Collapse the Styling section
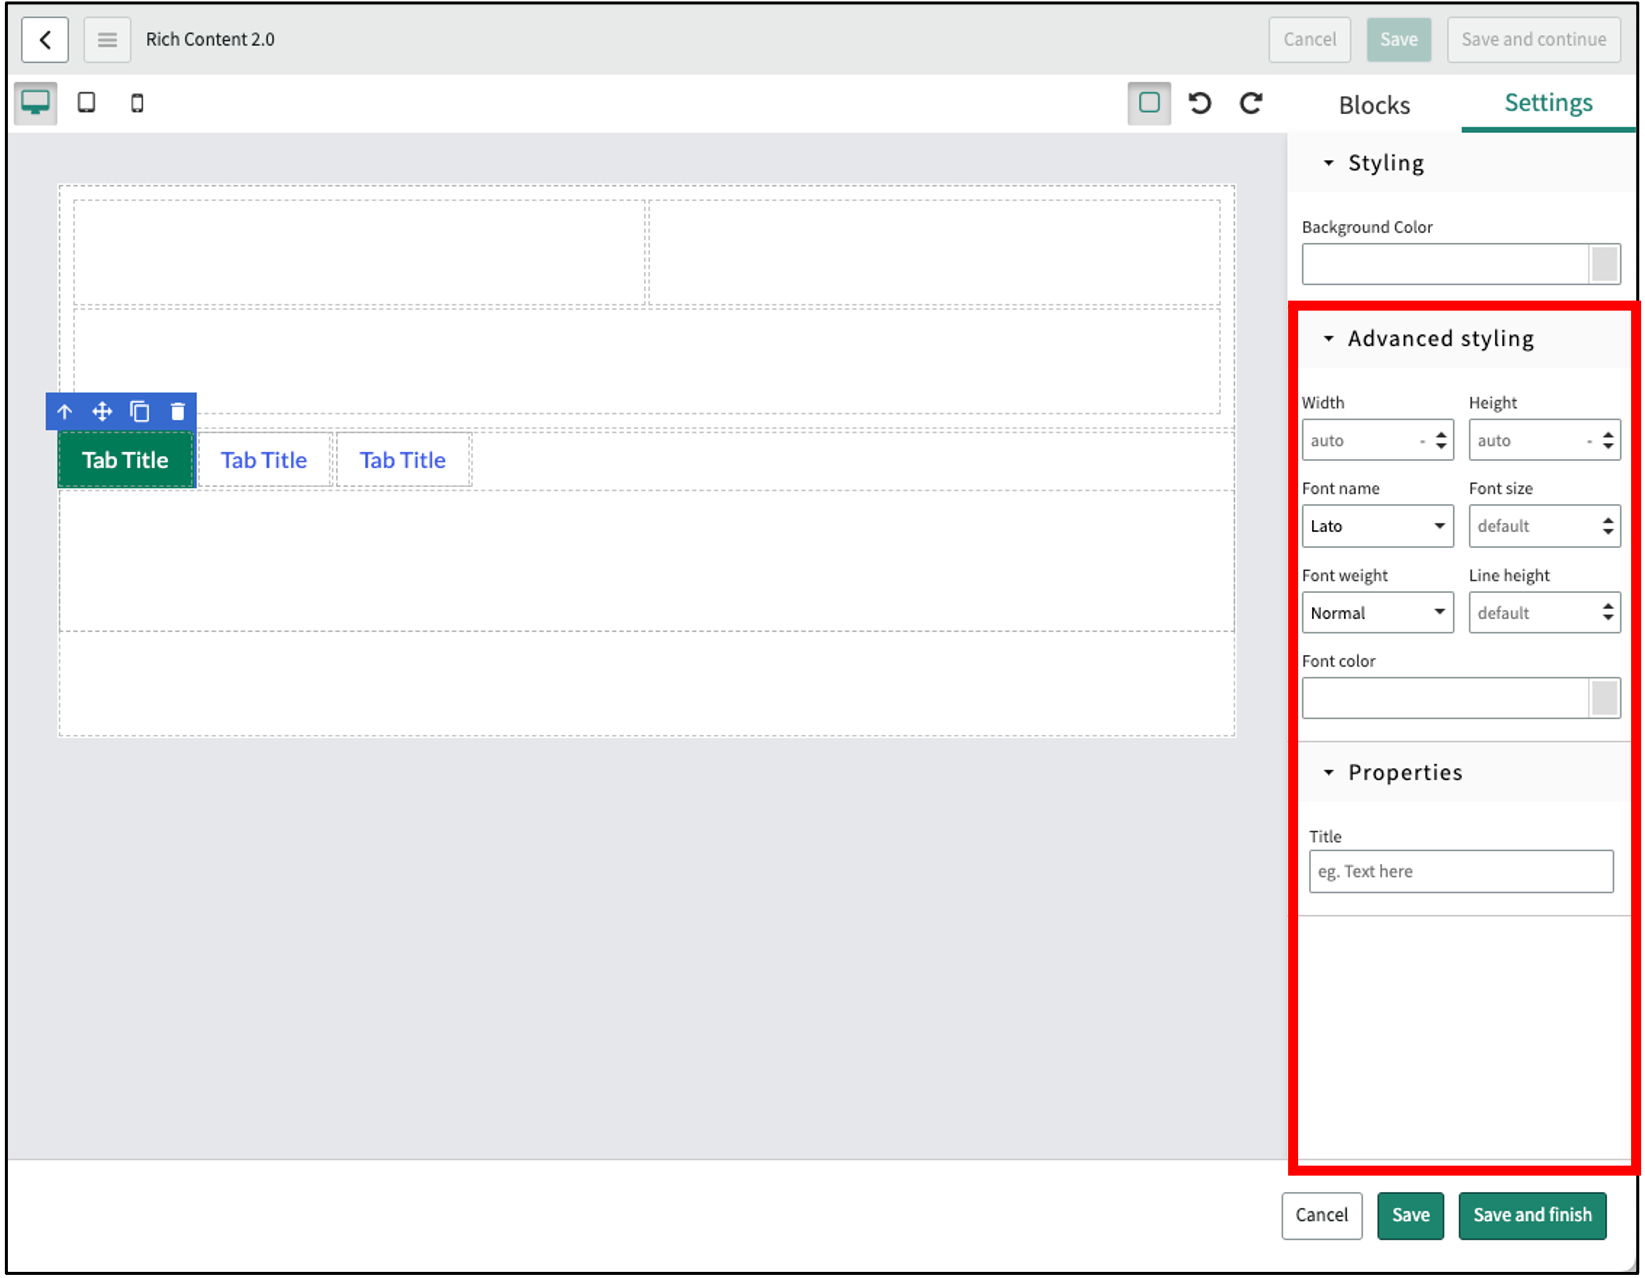The height and width of the screenshot is (1278, 1645). [1328, 163]
